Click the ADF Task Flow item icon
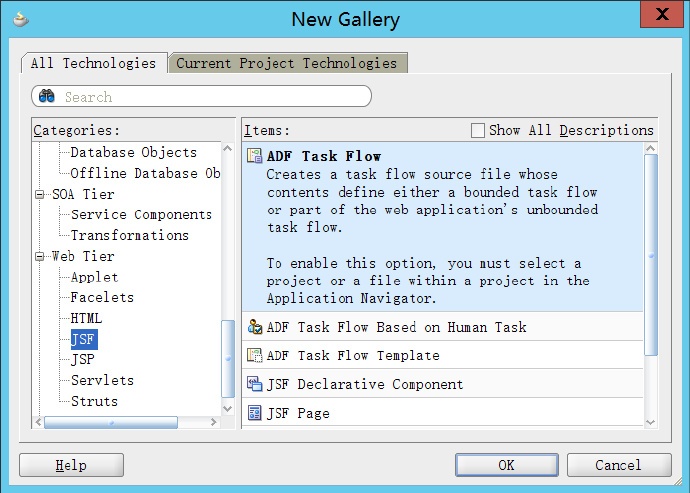Screen dimensions: 690x493 click(x=254, y=156)
